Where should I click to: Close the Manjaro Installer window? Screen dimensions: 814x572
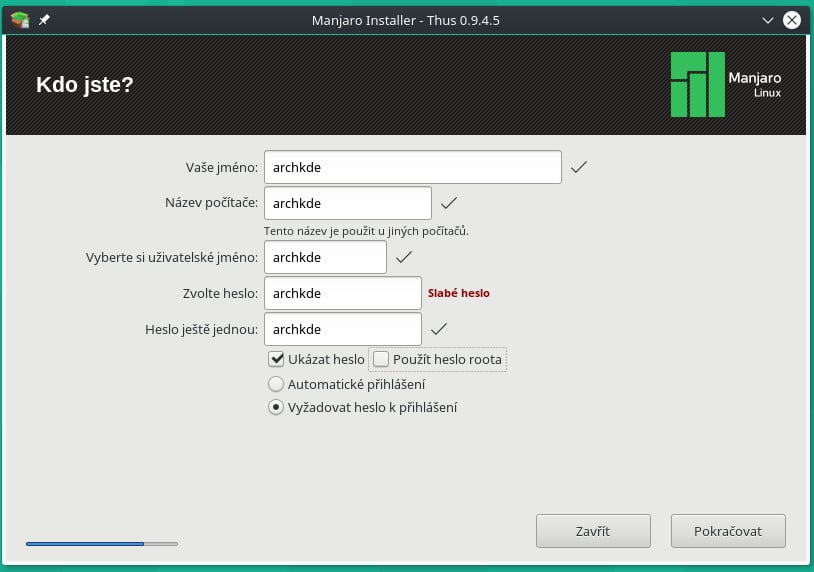click(x=792, y=20)
